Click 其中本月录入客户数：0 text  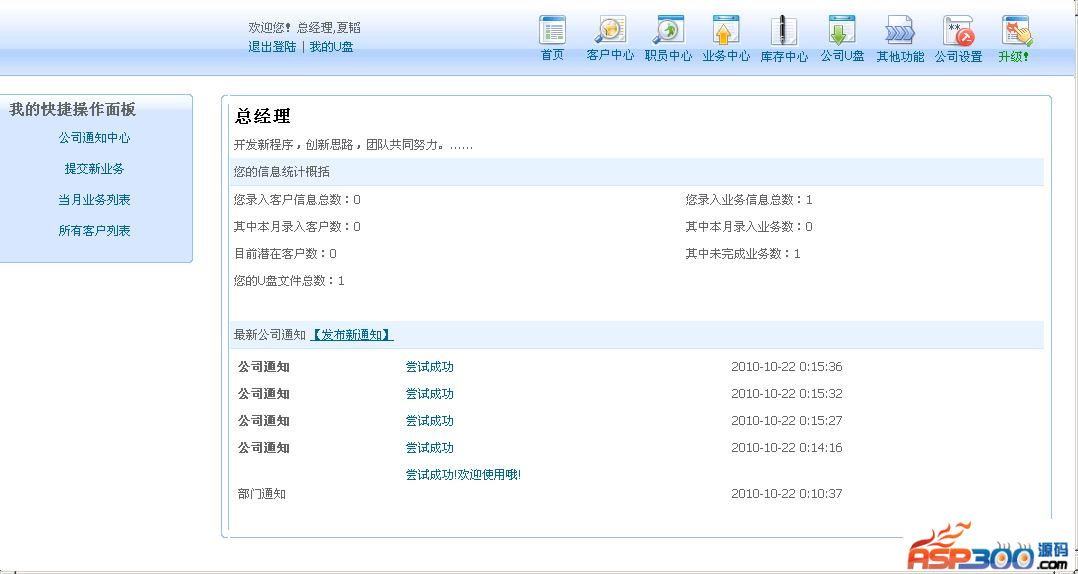pyautogui.click(x=297, y=226)
